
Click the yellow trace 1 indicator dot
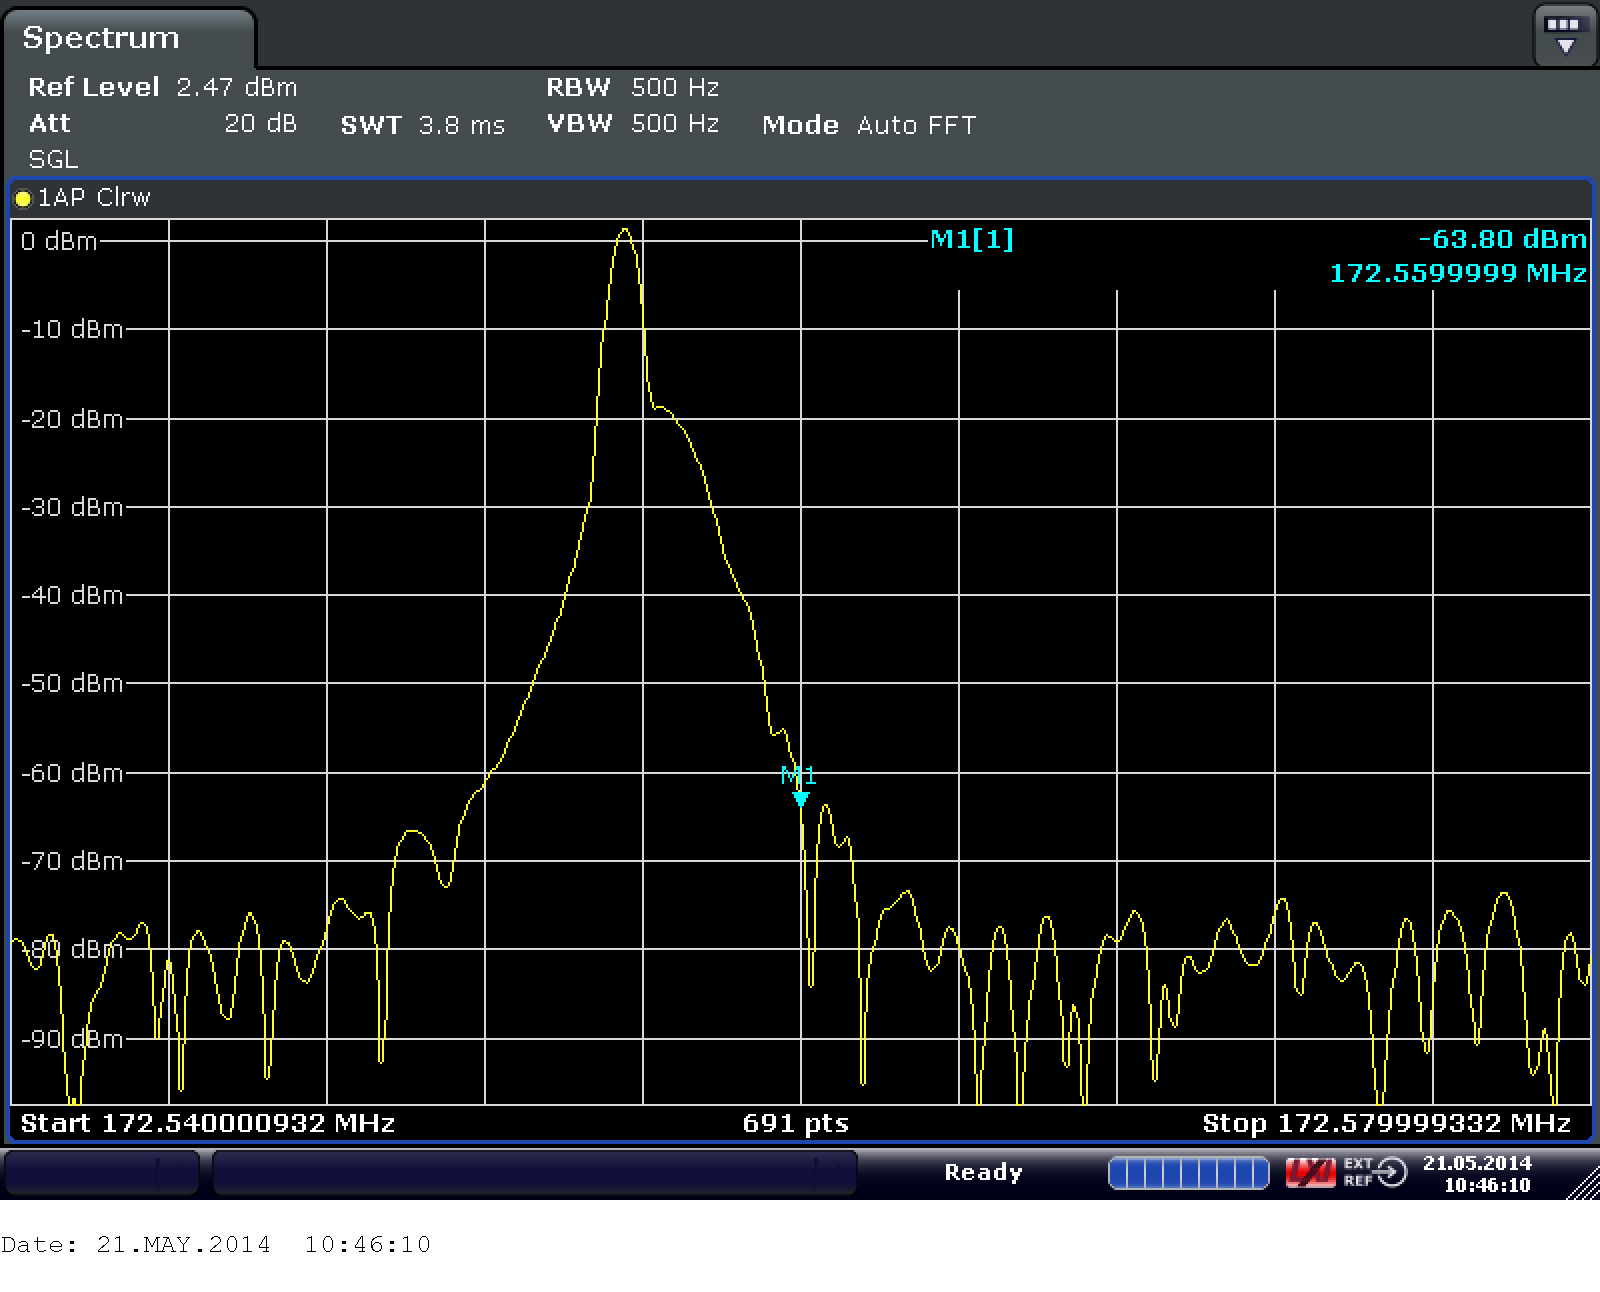(23, 198)
